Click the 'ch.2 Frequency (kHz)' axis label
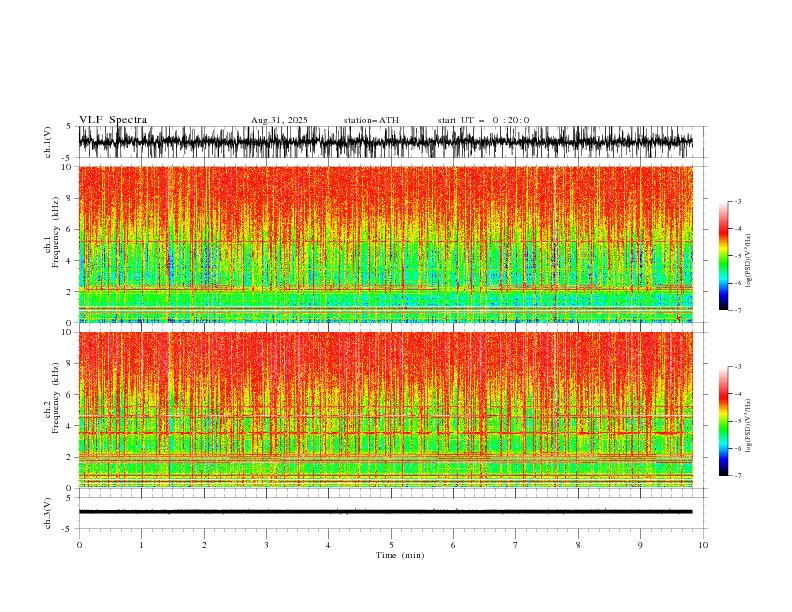 click(x=53, y=398)
